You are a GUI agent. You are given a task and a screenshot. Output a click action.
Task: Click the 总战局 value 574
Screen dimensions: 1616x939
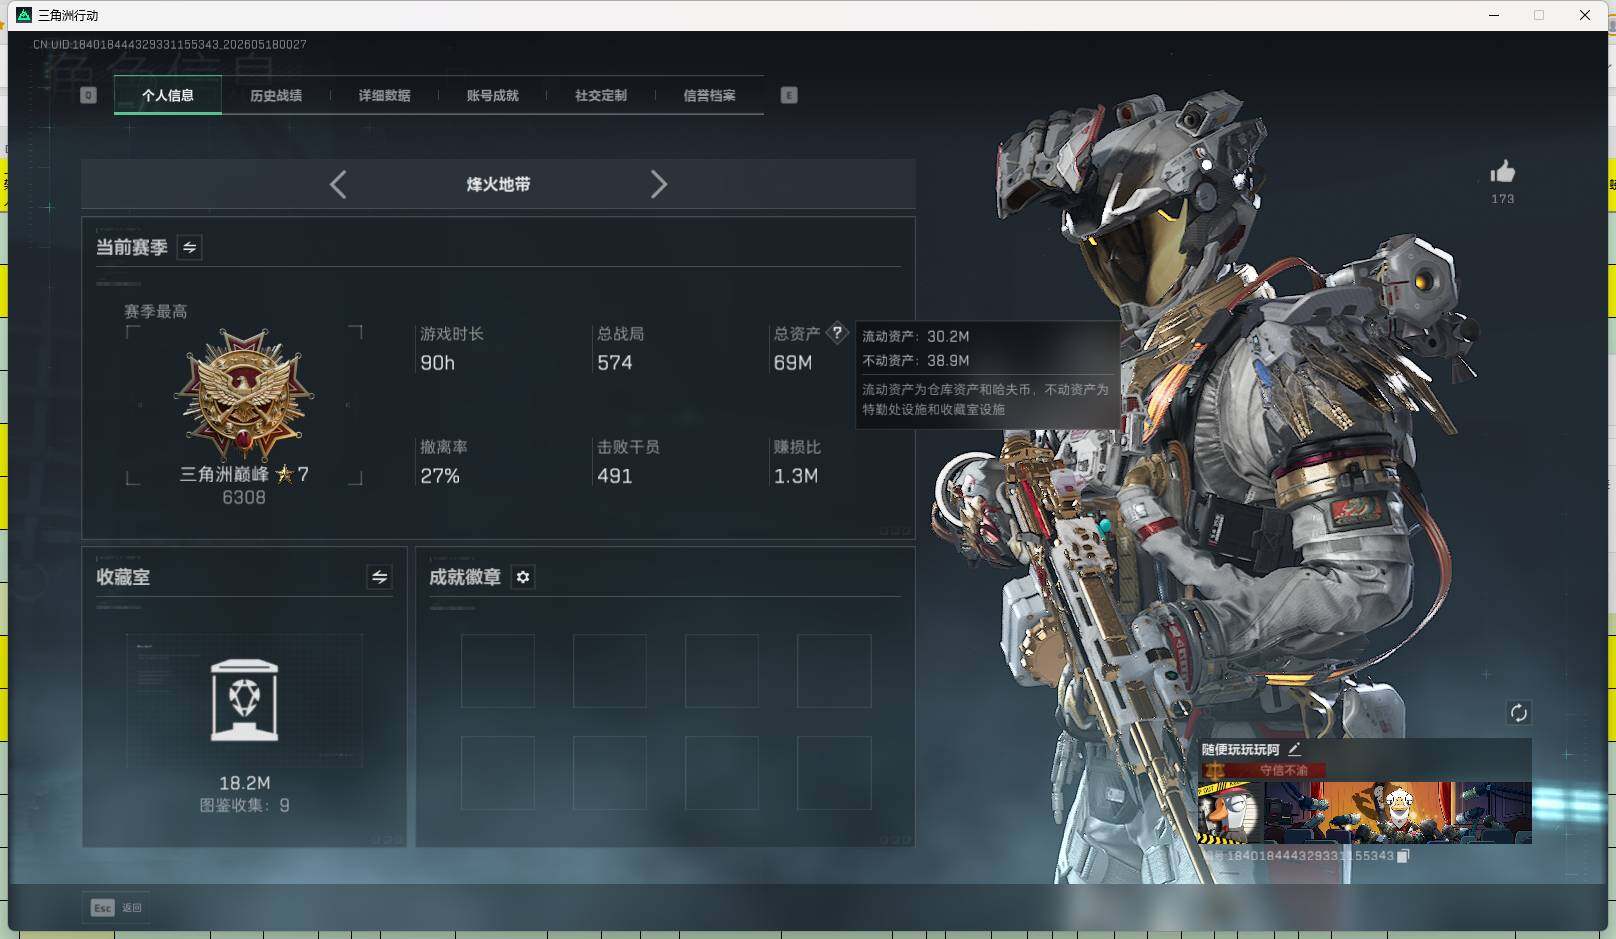tap(615, 363)
